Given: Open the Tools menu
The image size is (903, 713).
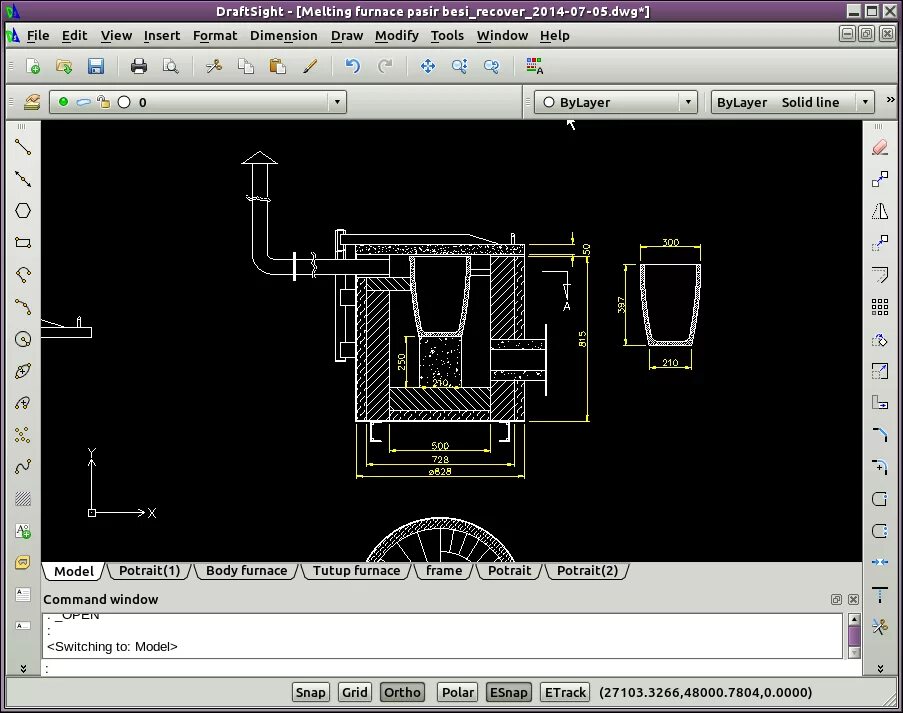Looking at the screenshot, I should (x=447, y=36).
